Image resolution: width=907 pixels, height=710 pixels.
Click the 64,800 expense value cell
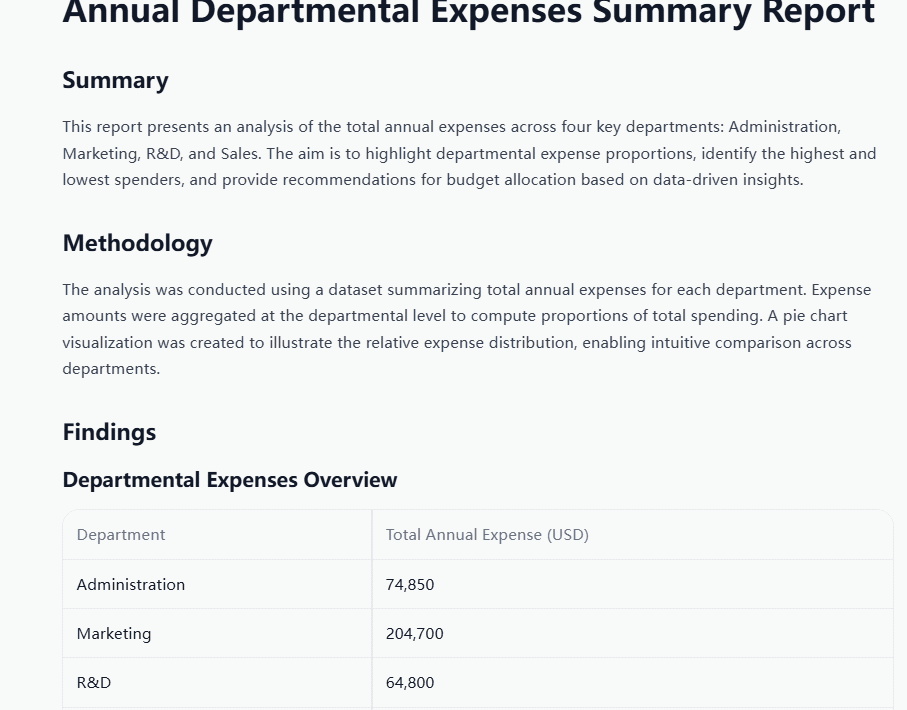click(410, 683)
